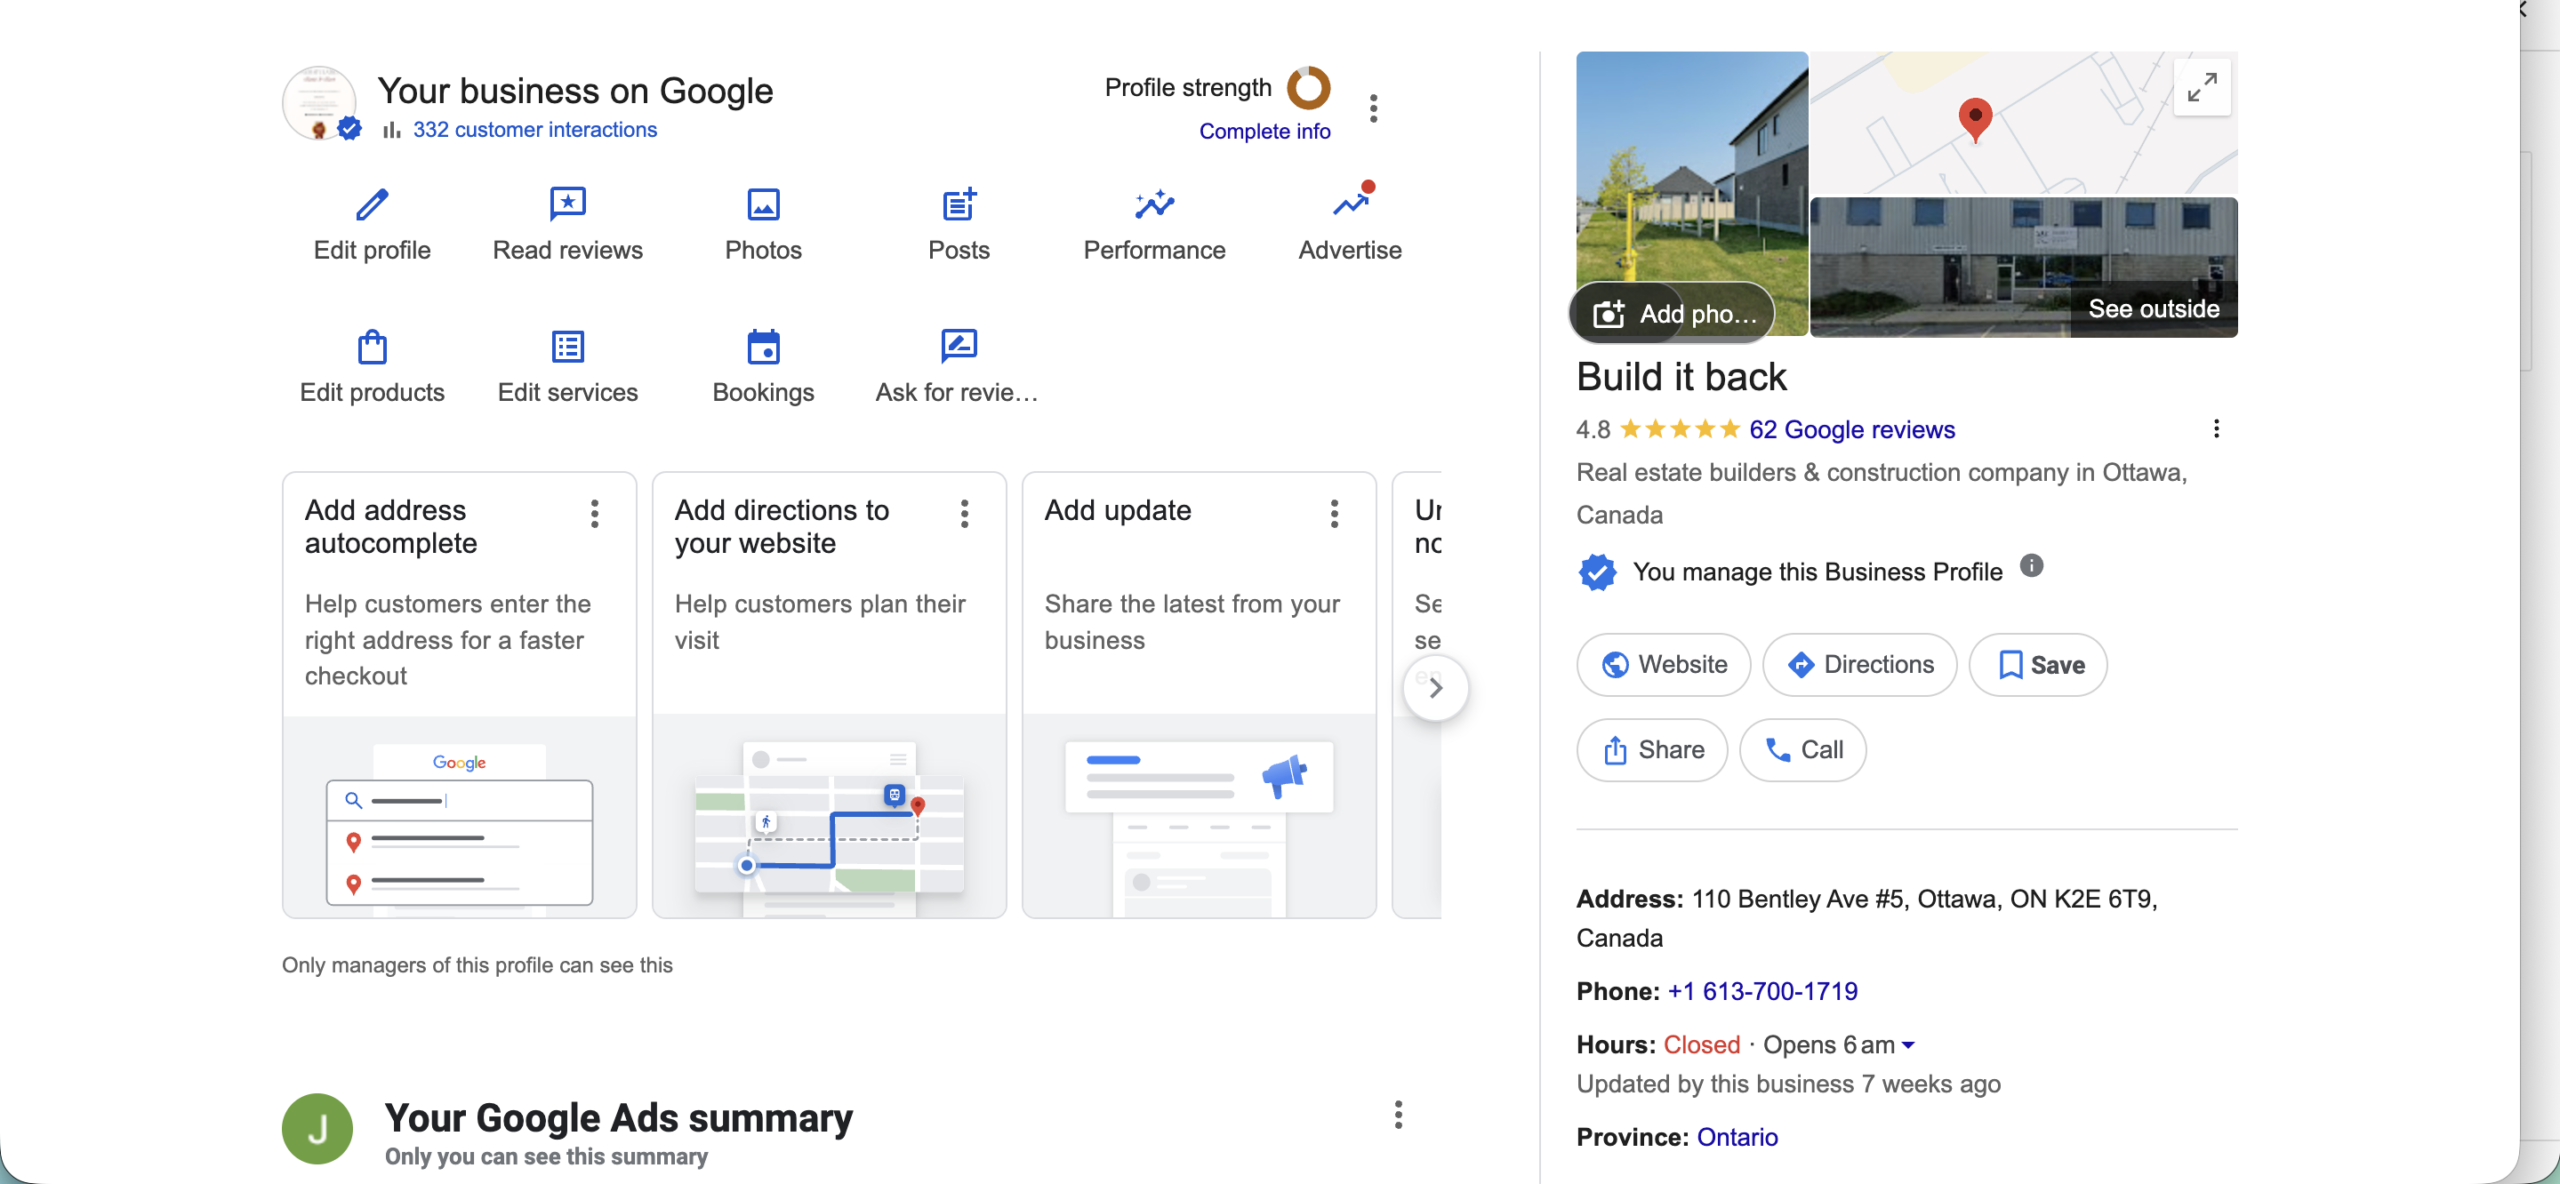Open Read reviews star icon

pyautogui.click(x=567, y=205)
